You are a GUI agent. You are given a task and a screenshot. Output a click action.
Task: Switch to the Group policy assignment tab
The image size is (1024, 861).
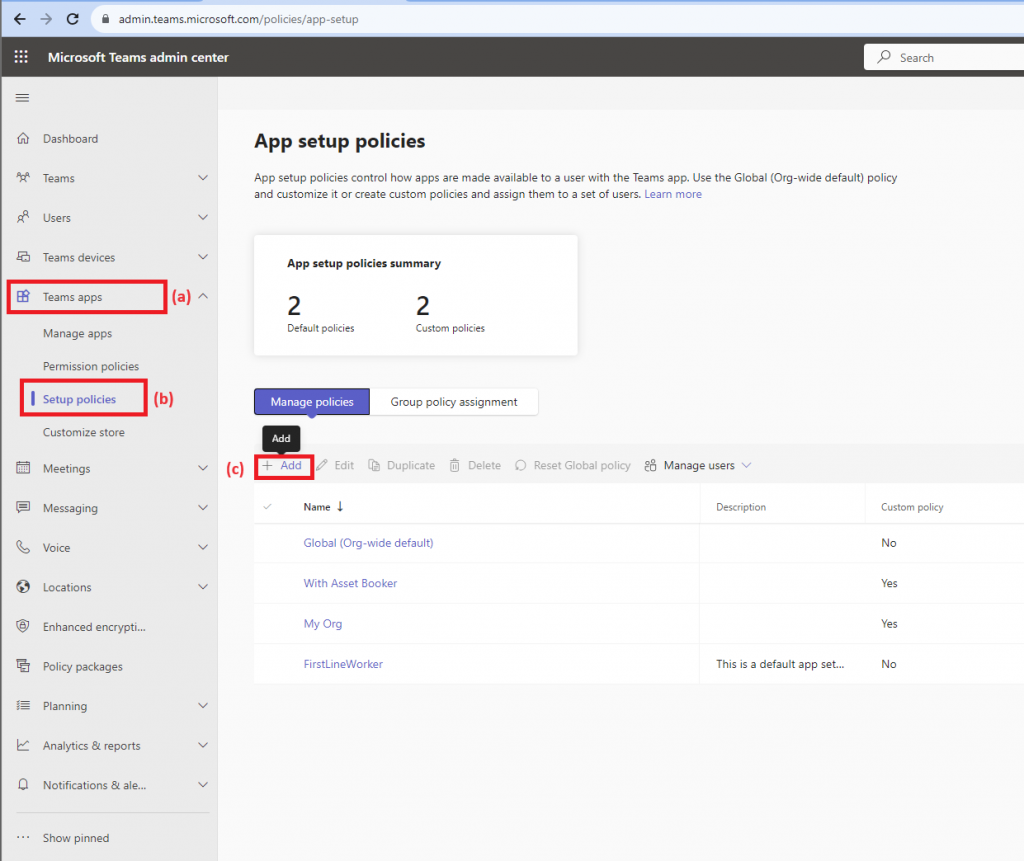coord(454,401)
